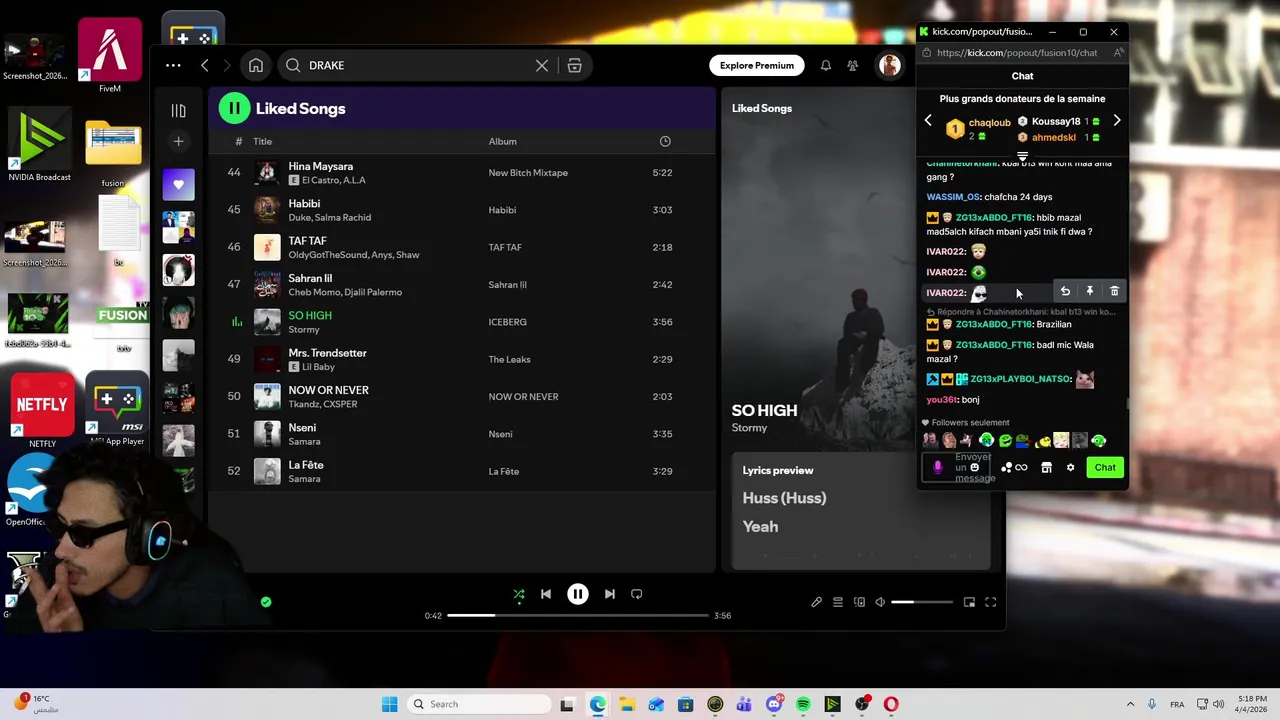Send message with green Chat button
Viewport: 1280px width, 720px height.
tap(1105, 467)
